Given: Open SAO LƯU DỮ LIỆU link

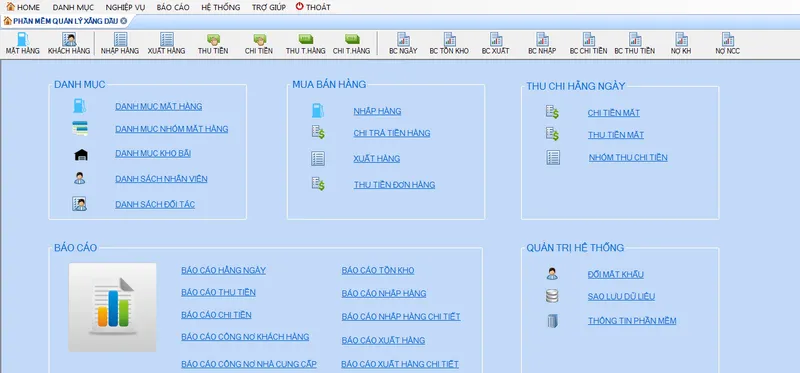Looking at the screenshot, I should (x=621, y=296).
